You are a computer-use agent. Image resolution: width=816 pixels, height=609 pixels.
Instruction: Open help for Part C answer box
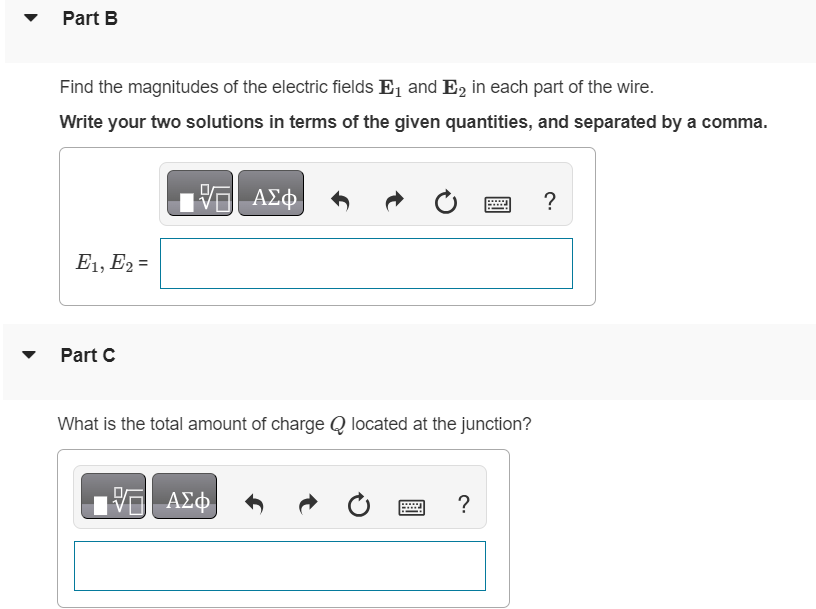(463, 504)
